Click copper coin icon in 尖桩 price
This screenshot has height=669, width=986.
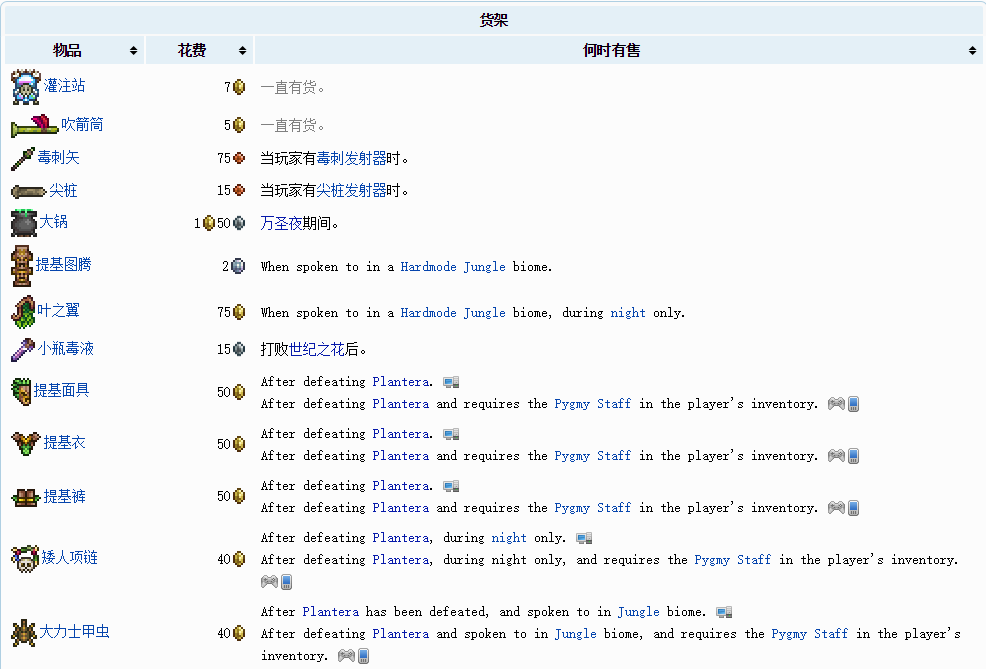point(239,191)
